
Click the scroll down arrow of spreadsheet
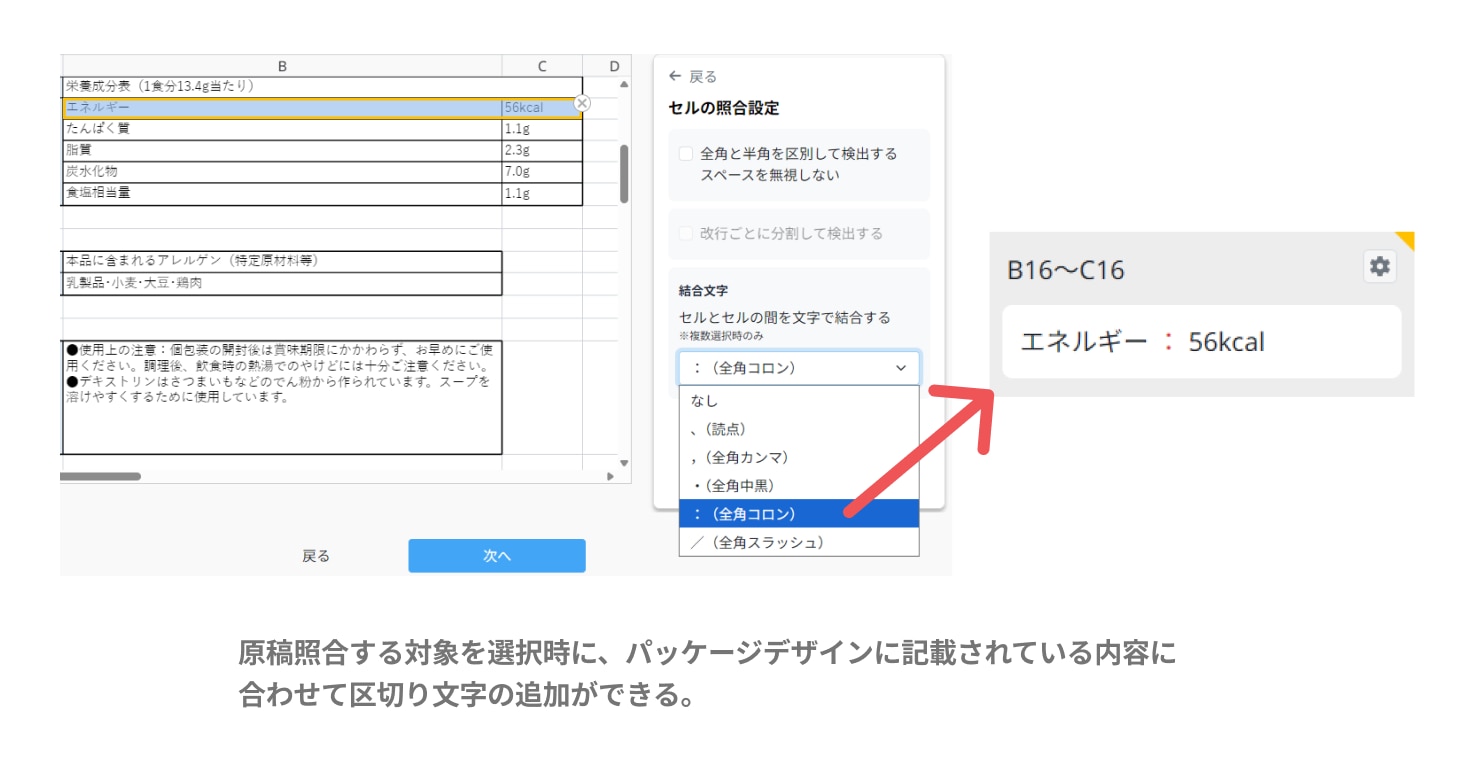tap(625, 463)
